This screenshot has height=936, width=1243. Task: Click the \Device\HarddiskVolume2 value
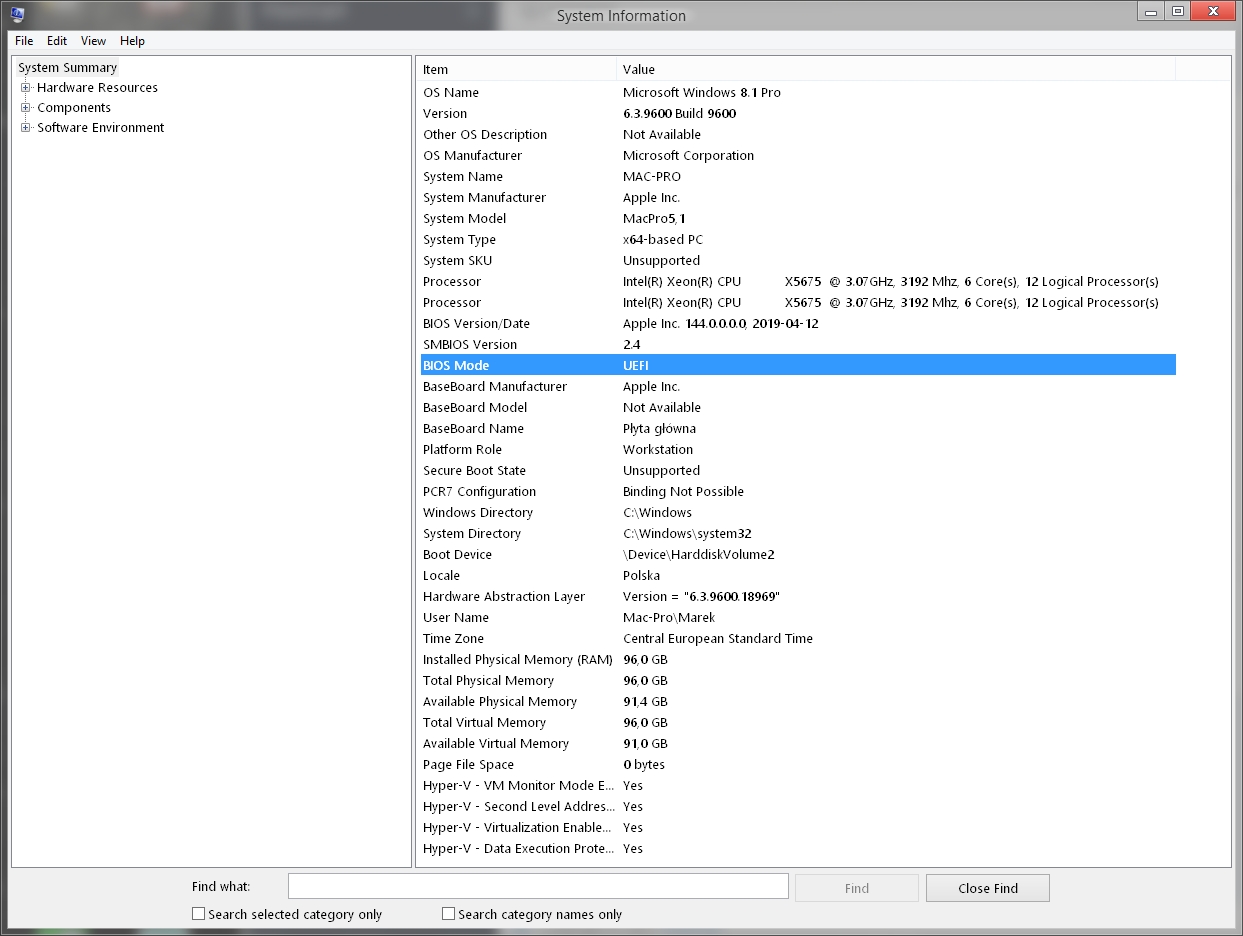pos(699,555)
